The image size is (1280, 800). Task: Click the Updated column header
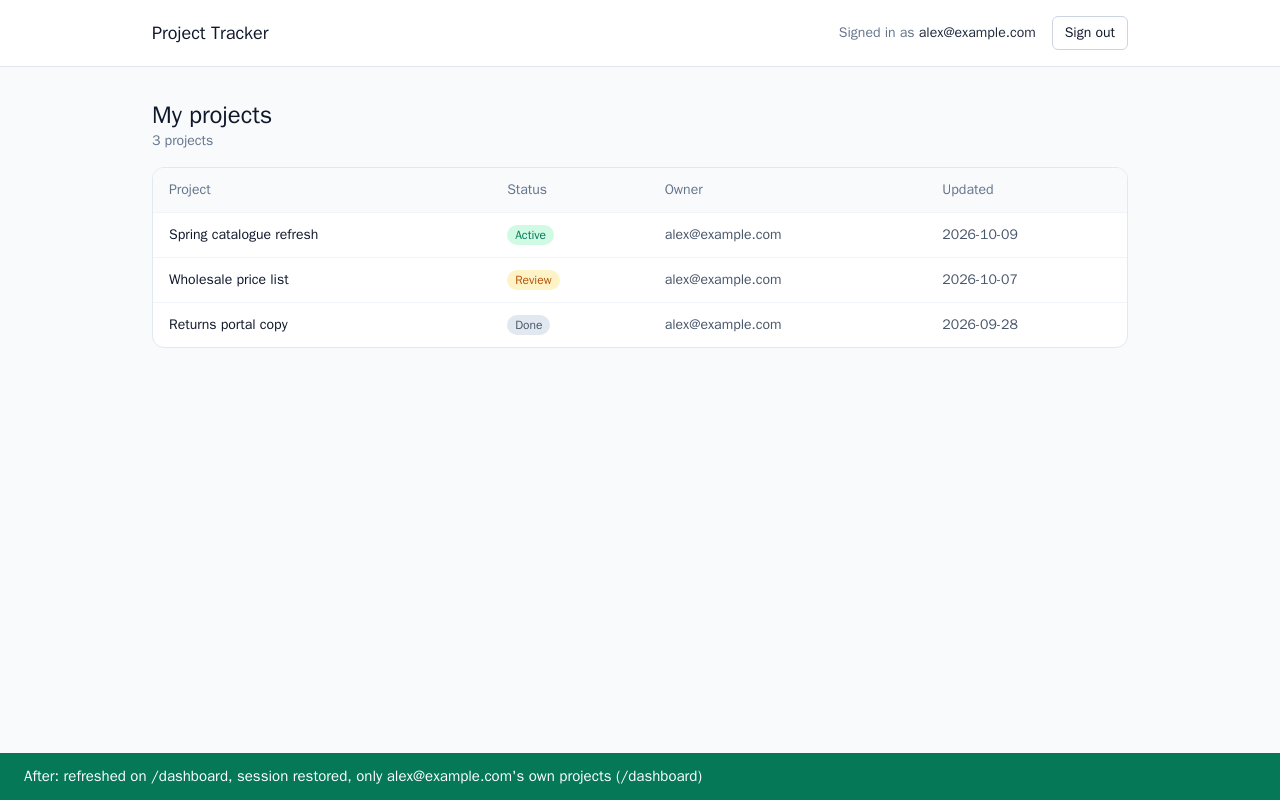click(968, 190)
